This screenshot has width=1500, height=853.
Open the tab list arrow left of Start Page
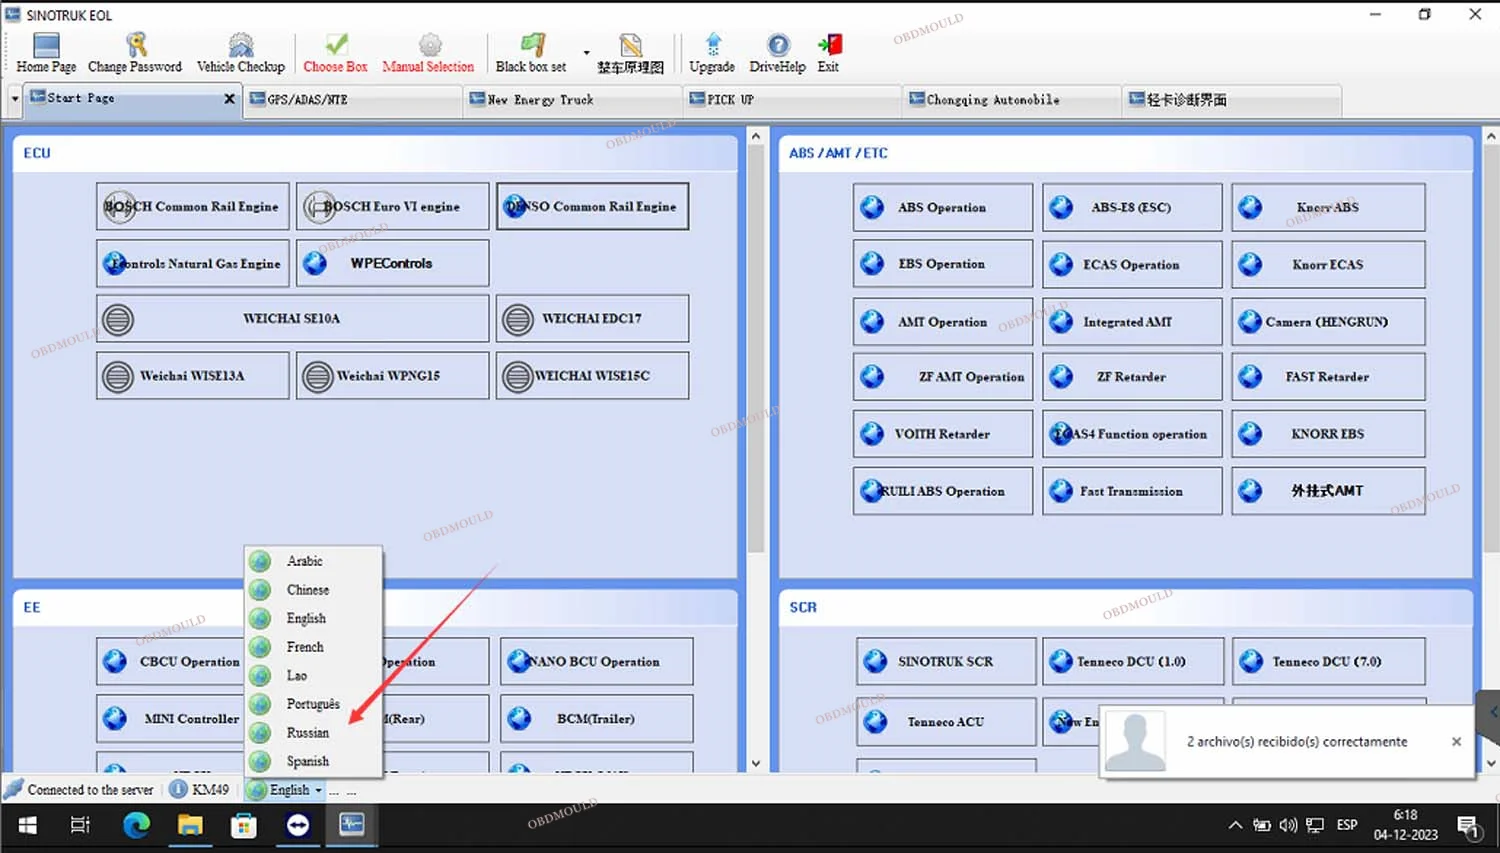click(x=15, y=99)
